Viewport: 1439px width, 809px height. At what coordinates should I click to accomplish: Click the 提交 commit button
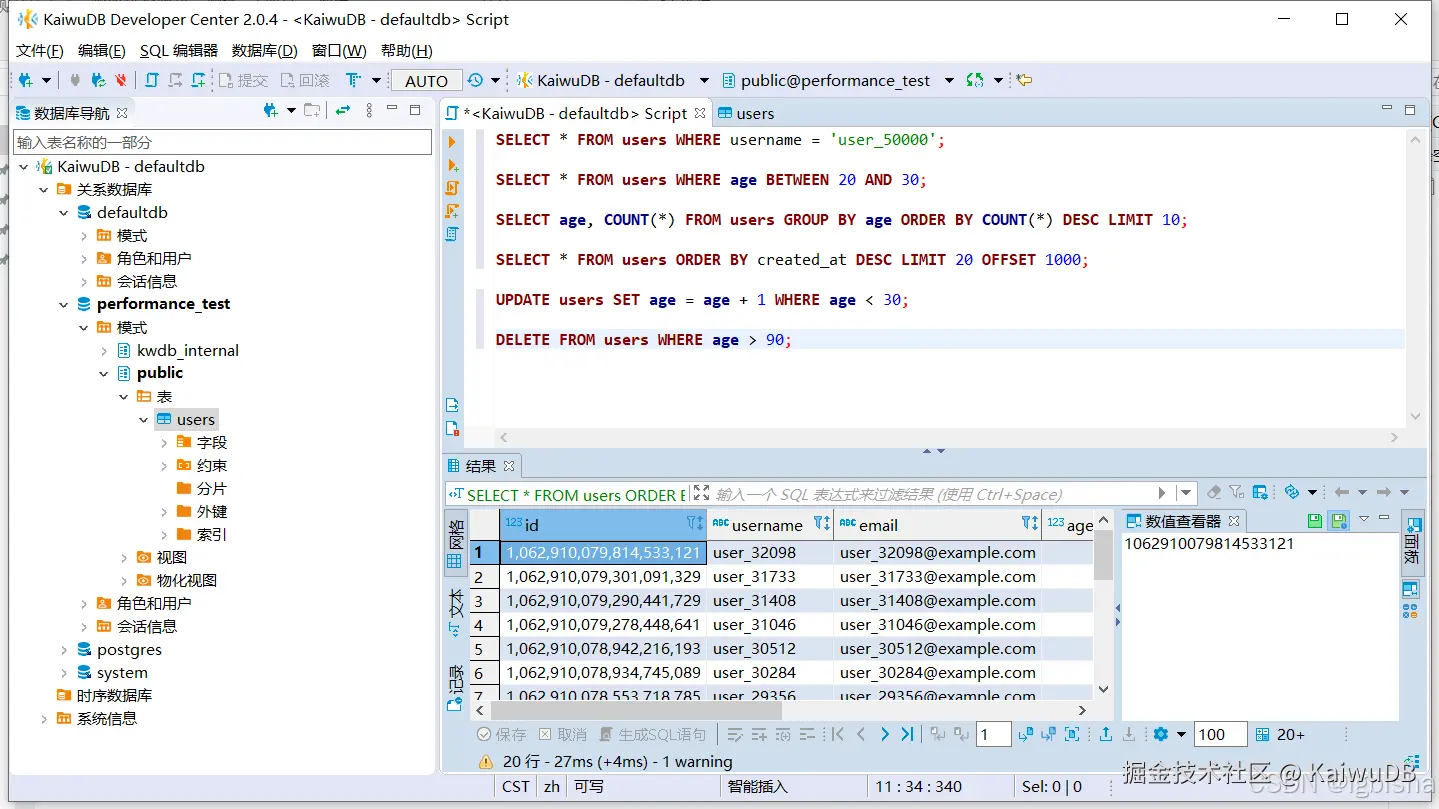tap(243, 80)
